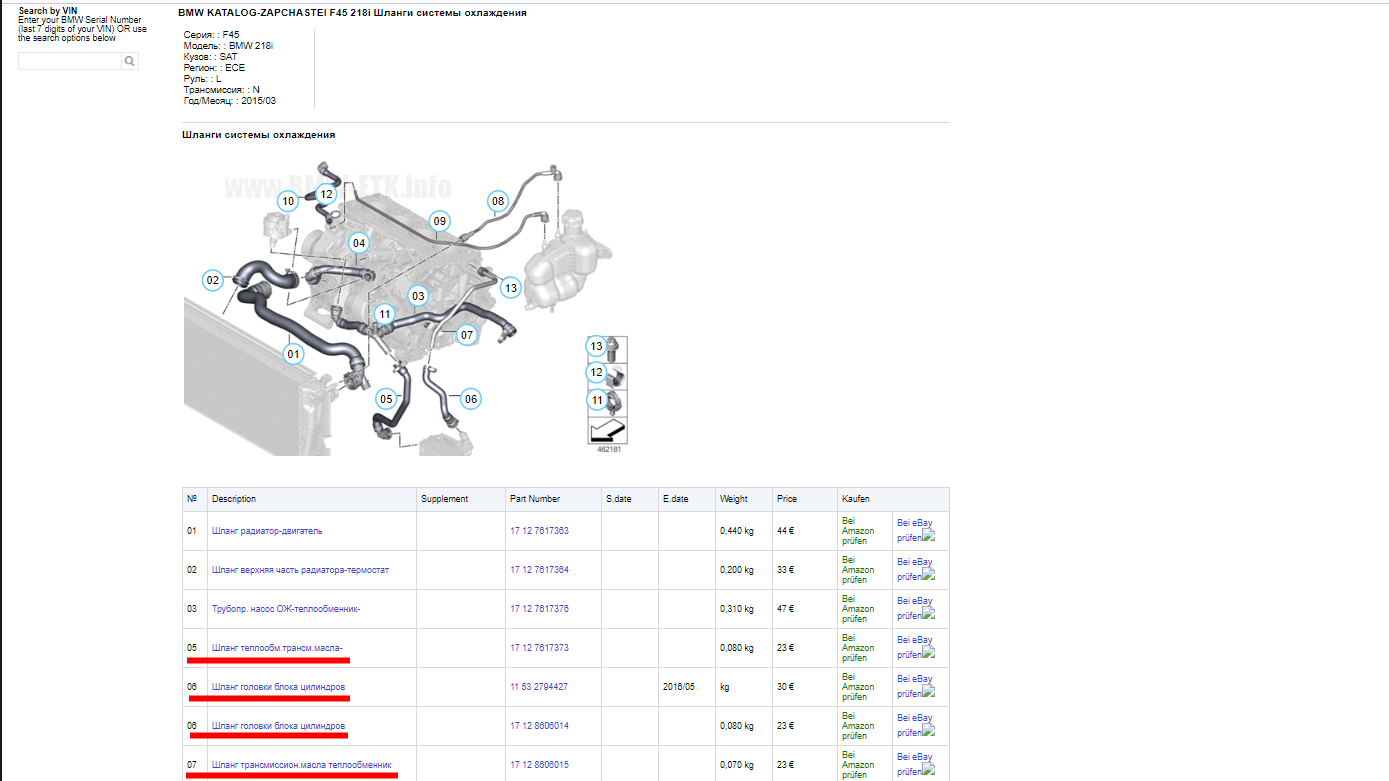Viewport: 1389px width, 781px height.
Task: Open part number 17 12 8606014
Action: [539, 726]
